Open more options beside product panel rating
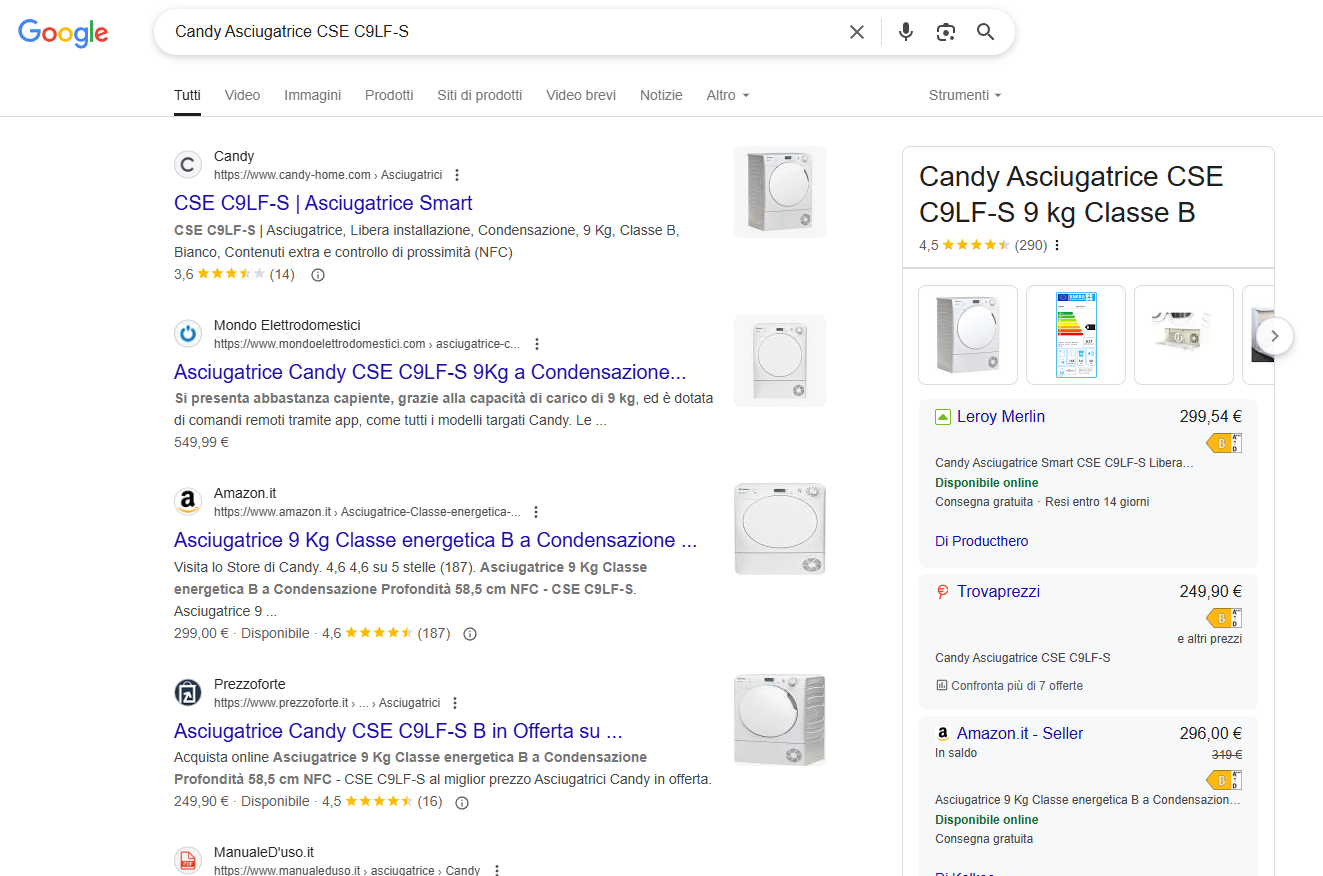The width and height of the screenshot is (1323, 876). (x=1057, y=245)
